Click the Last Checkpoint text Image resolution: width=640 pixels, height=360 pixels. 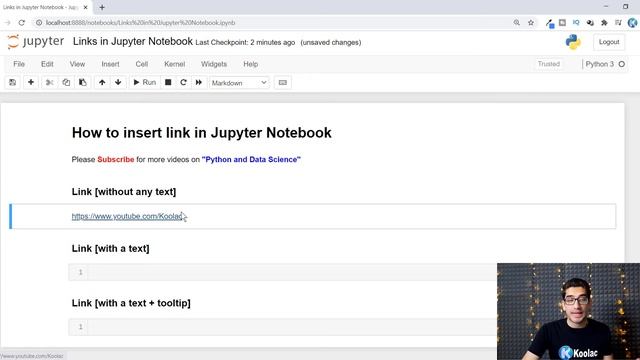tap(245, 42)
